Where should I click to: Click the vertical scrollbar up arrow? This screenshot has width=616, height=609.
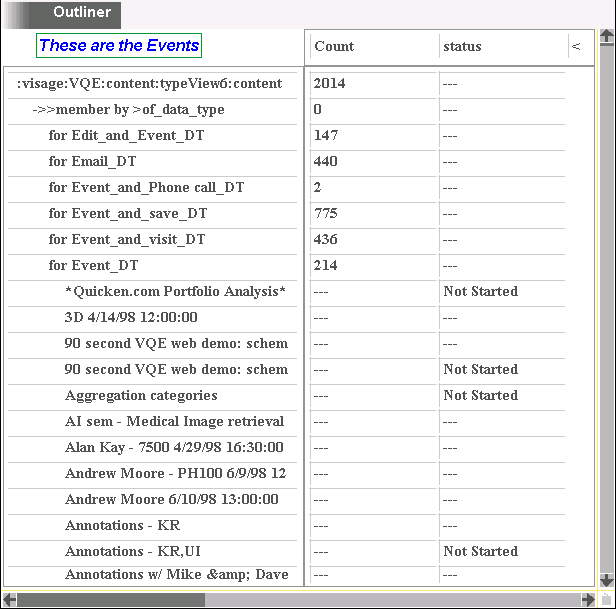(x=606, y=38)
